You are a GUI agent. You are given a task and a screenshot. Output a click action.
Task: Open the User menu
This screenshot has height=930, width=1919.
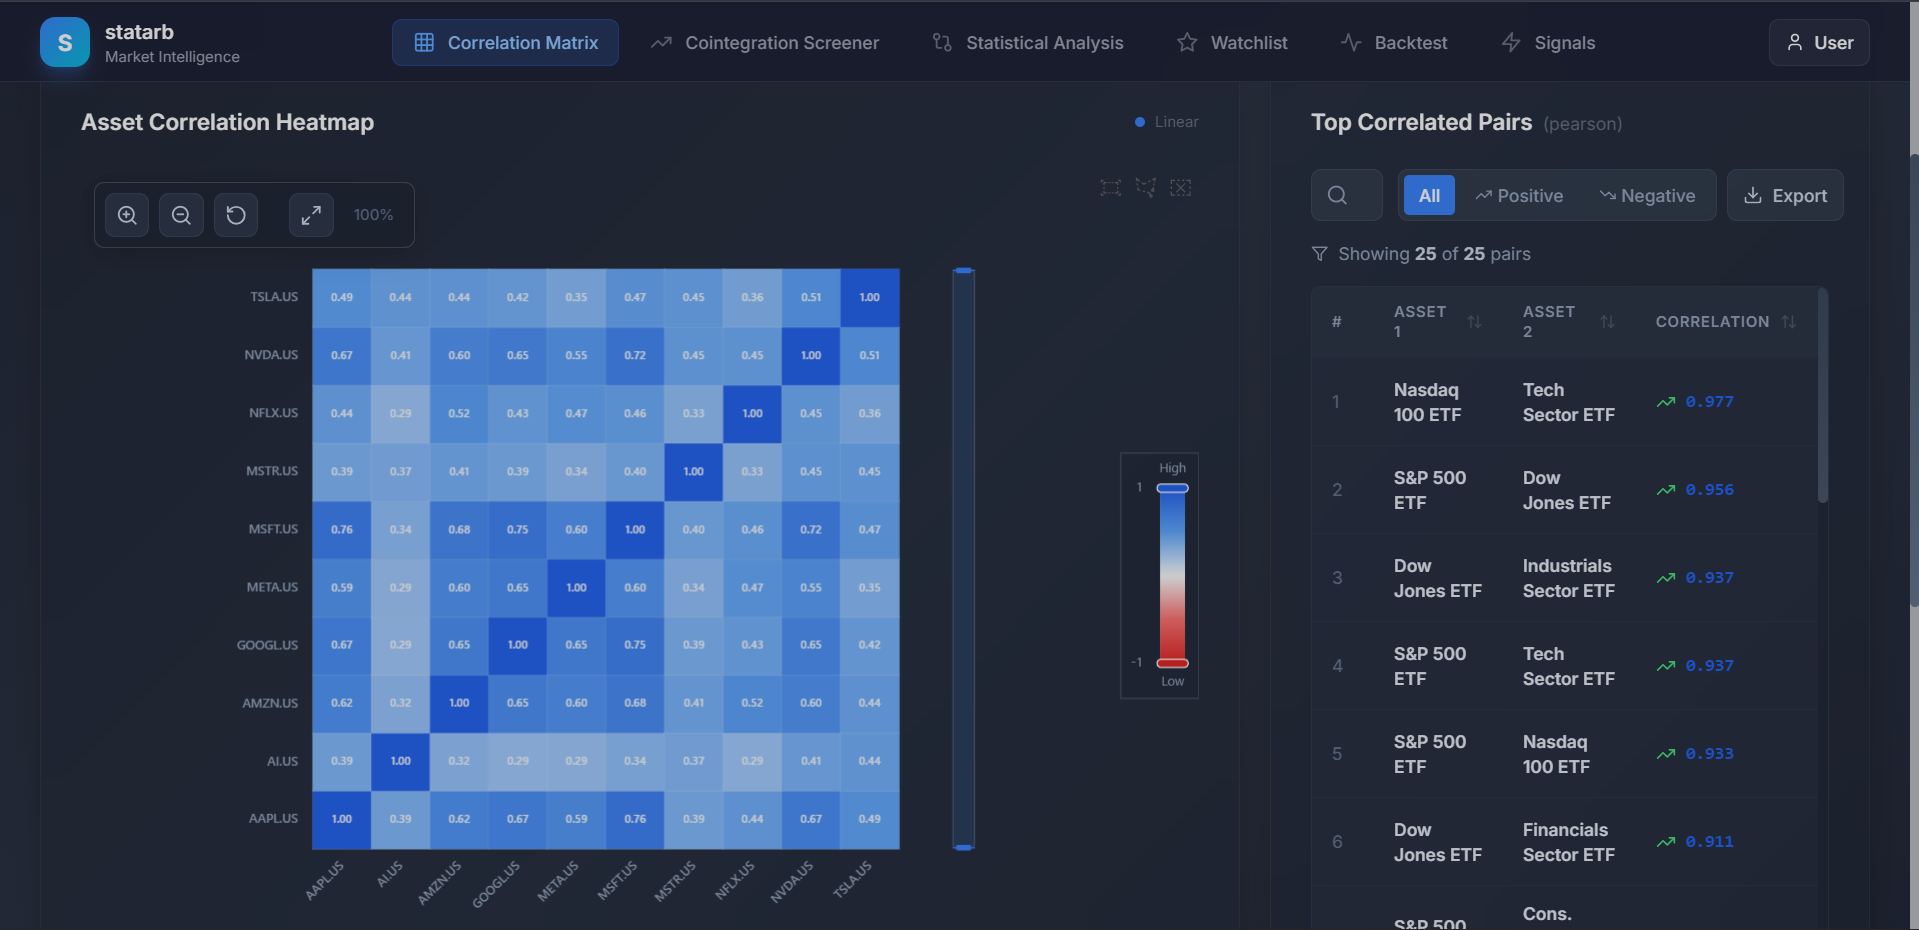click(x=1818, y=42)
